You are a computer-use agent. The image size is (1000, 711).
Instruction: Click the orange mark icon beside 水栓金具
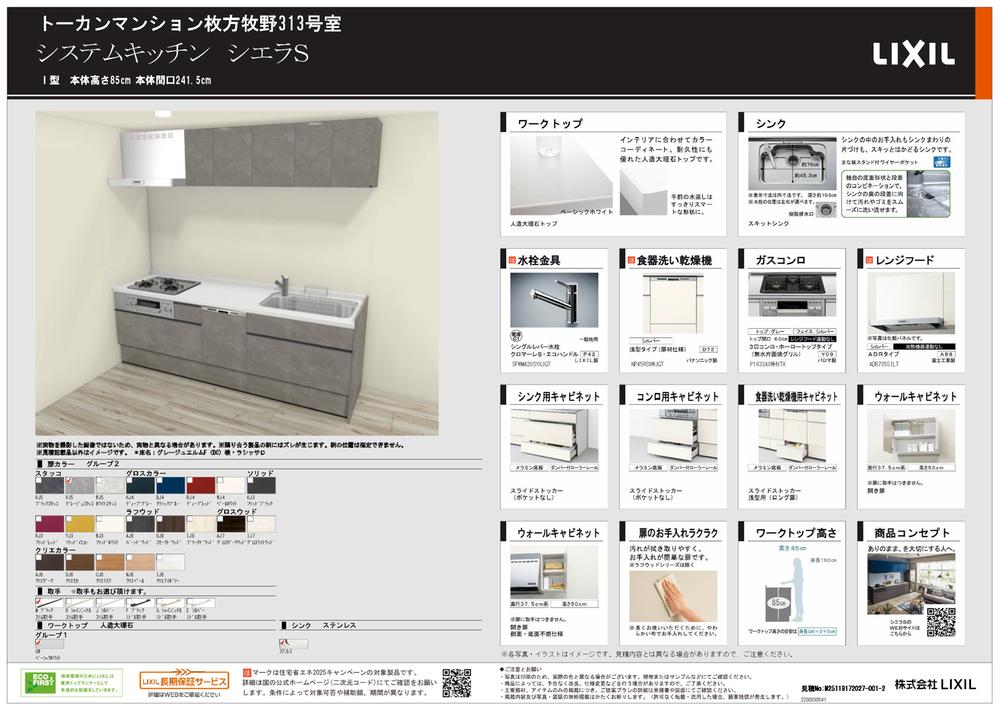point(514,260)
